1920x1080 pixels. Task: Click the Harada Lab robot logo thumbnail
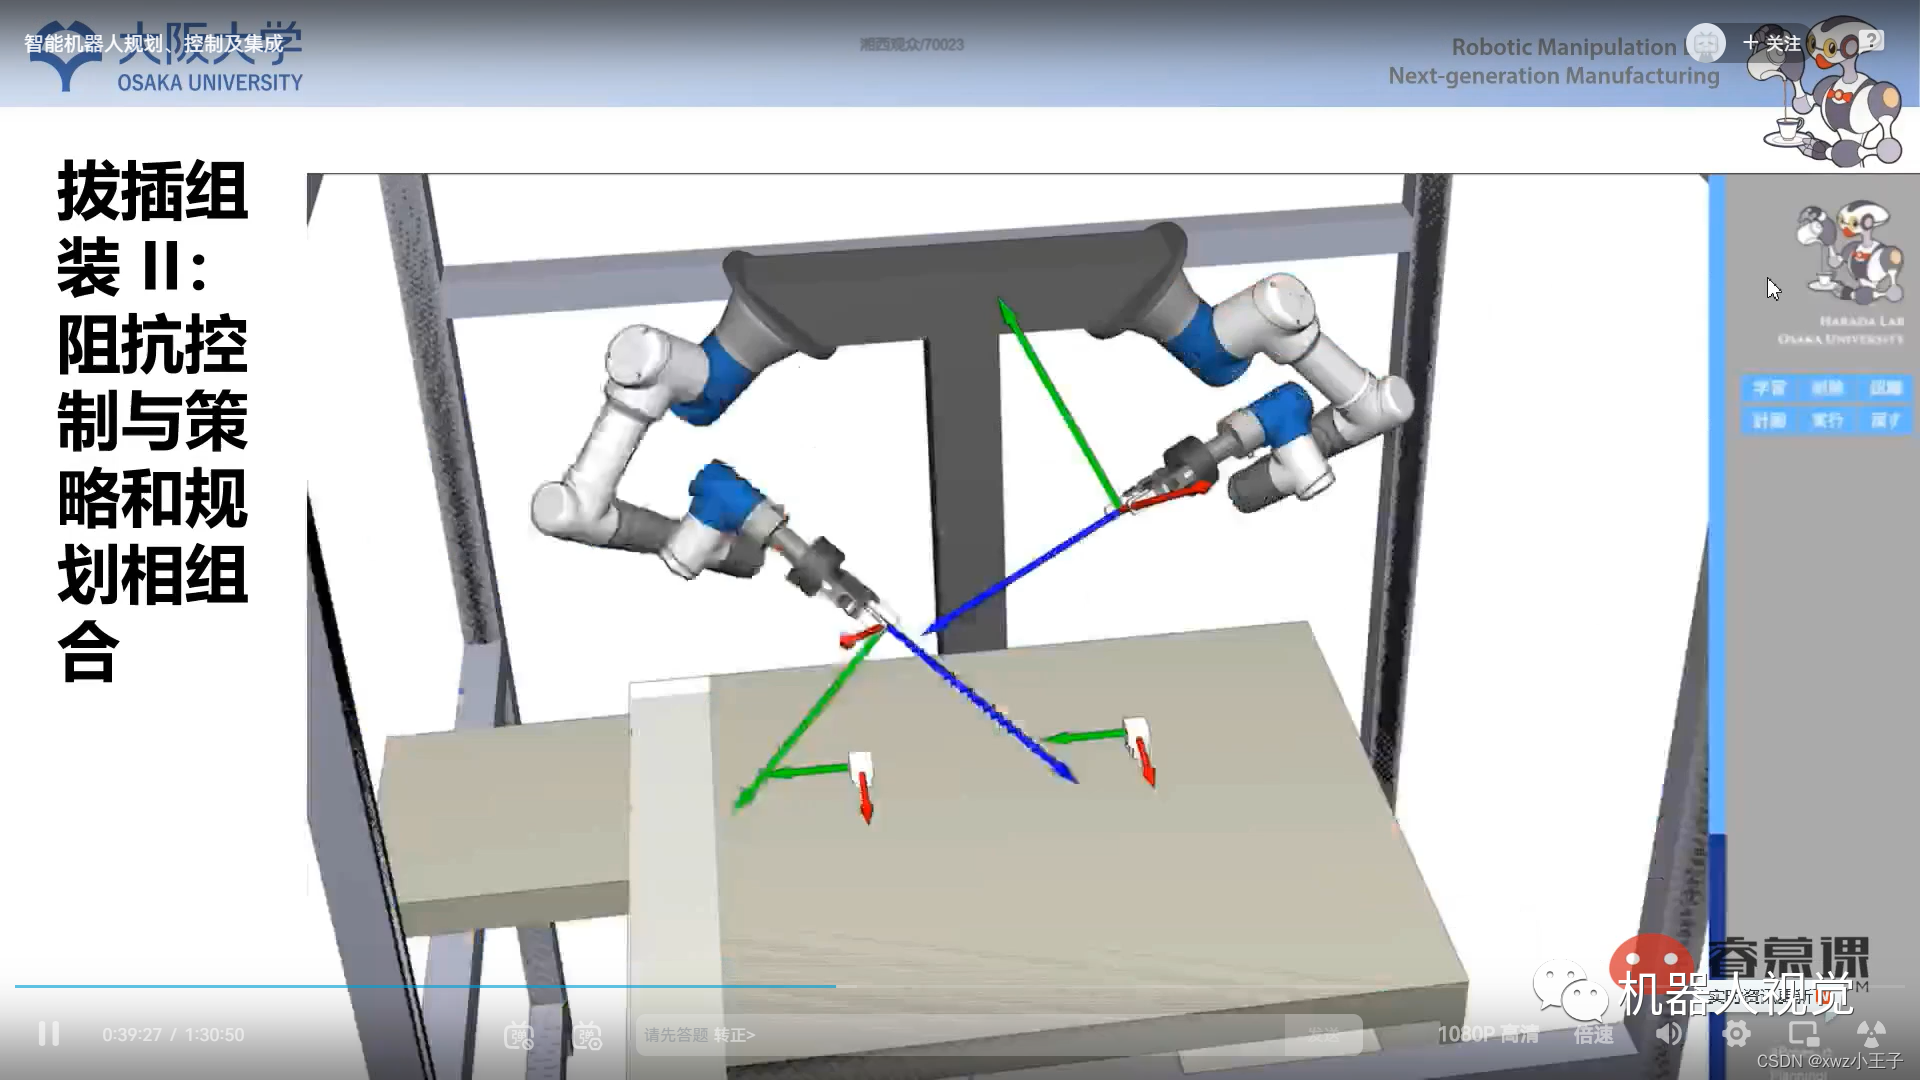pyautogui.click(x=1849, y=253)
